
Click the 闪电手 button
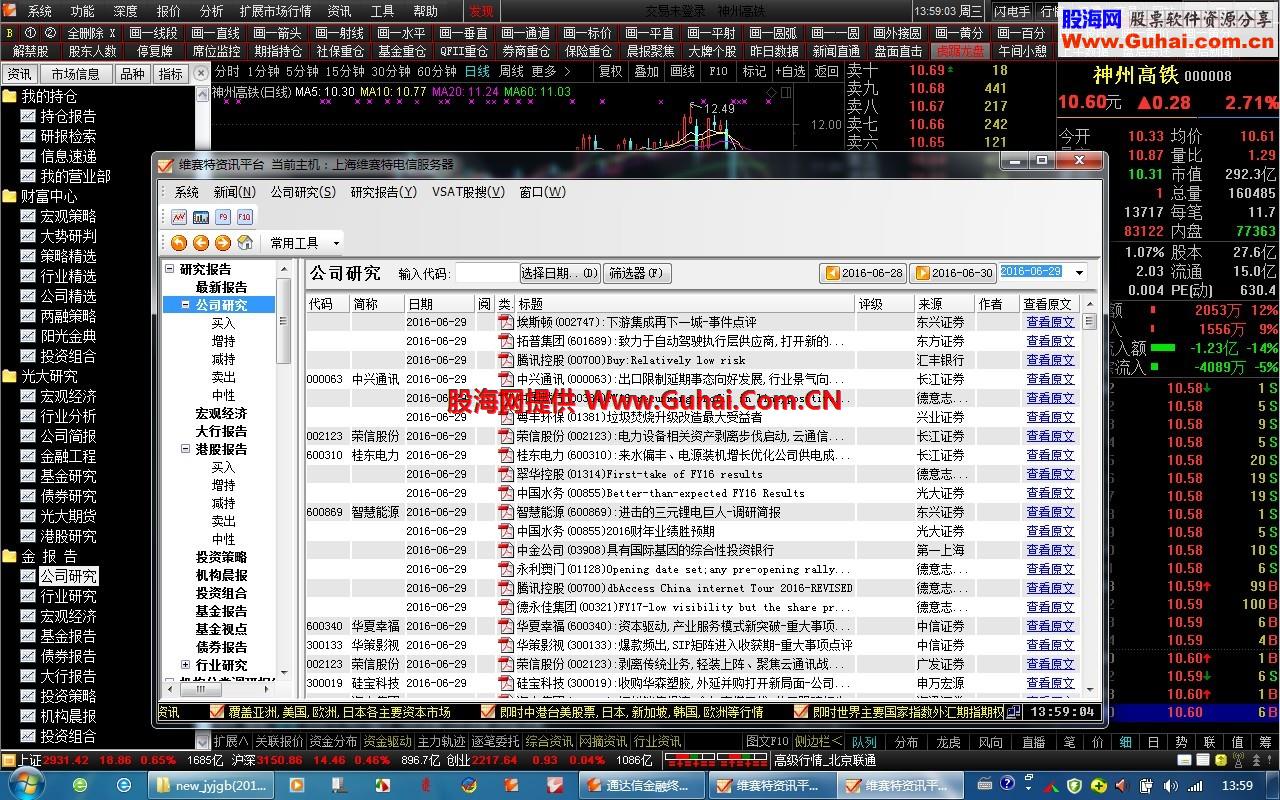[x=1013, y=11]
